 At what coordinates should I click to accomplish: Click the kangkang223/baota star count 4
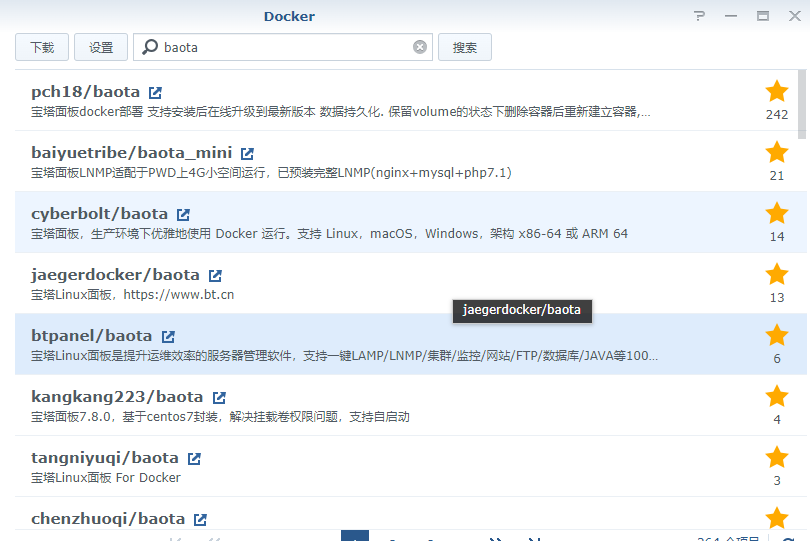[x=777, y=420]
